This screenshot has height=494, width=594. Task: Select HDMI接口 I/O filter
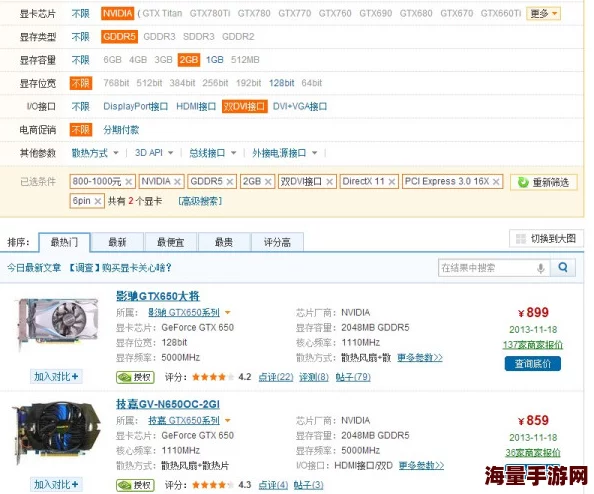point(196,106)
